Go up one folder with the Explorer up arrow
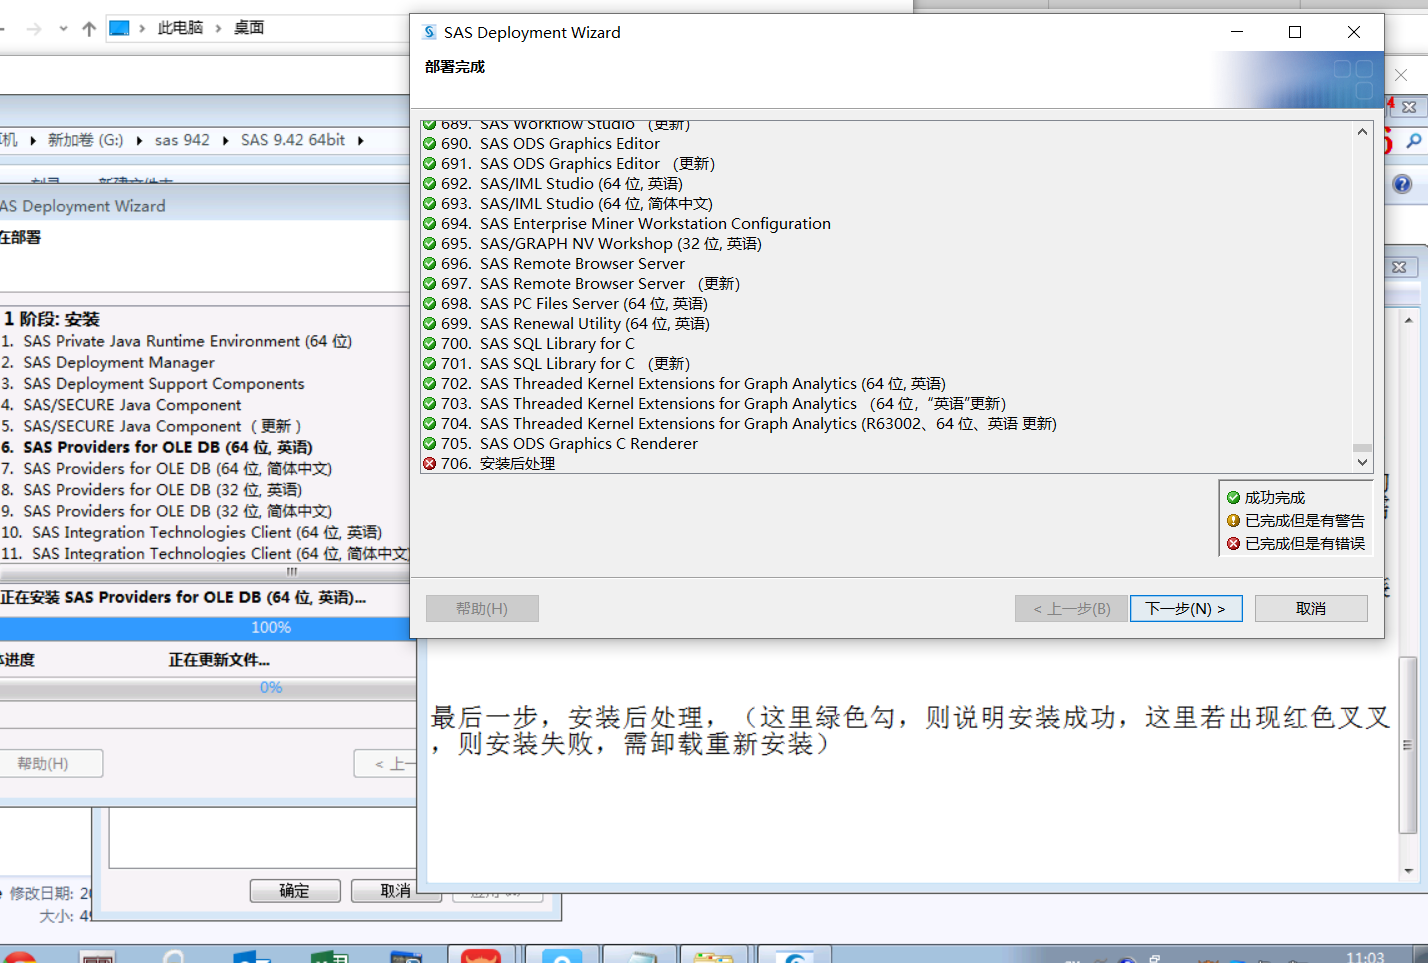This screenshot has width=1428, height=963. [89, 29]
